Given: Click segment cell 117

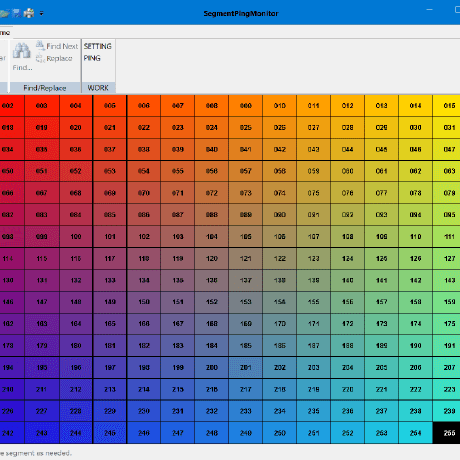Looking at the screenshot, I should coord(110,258).
